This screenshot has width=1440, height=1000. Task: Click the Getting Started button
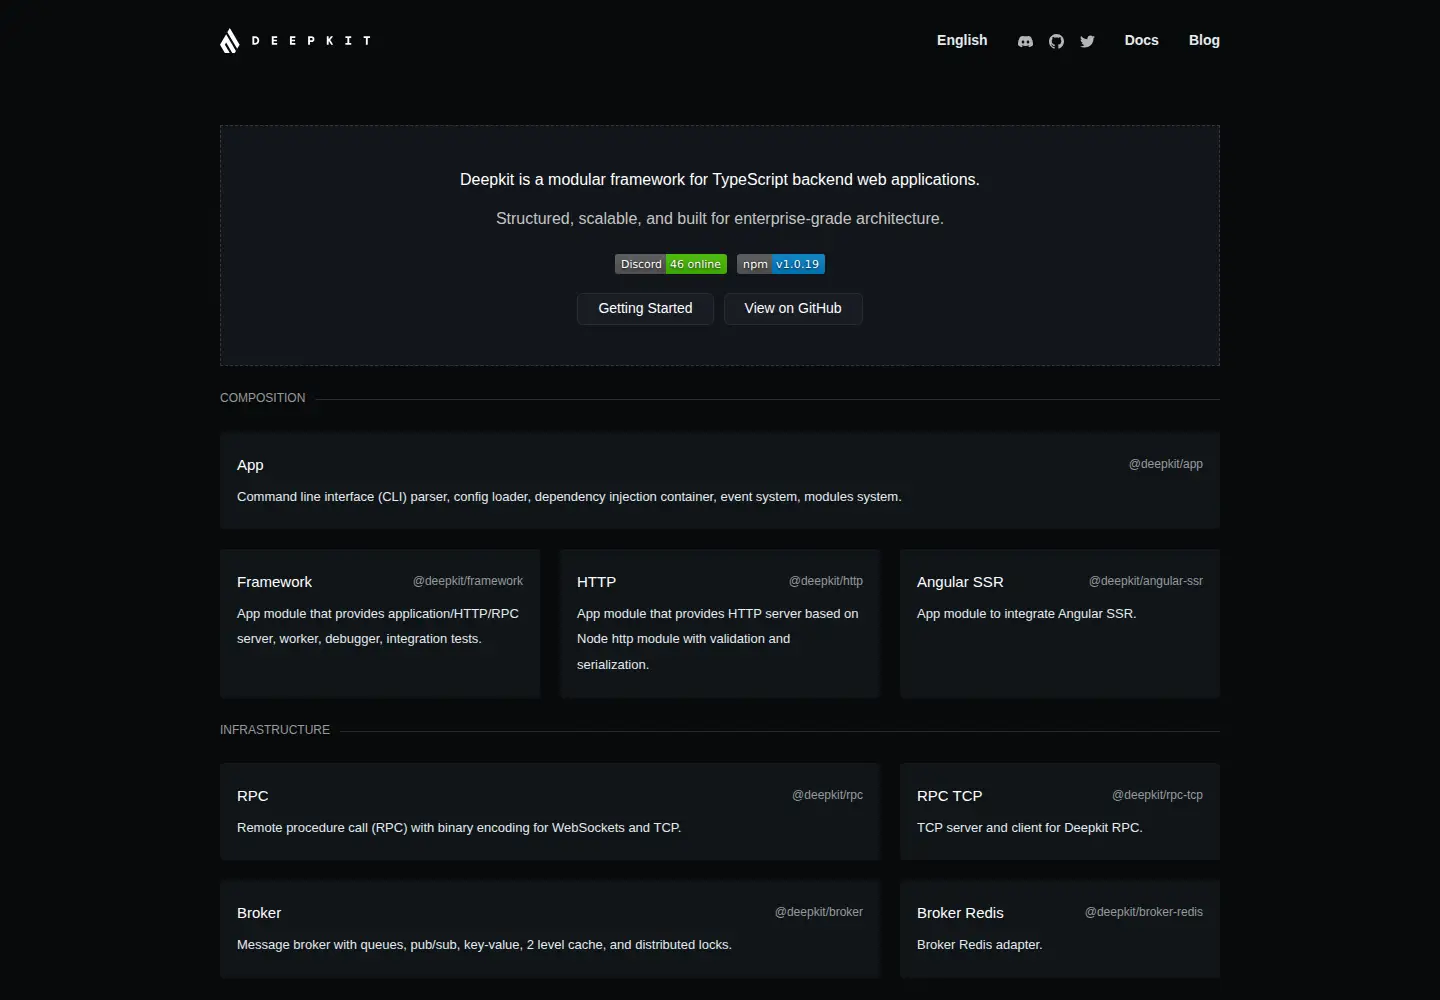point(645,308)
